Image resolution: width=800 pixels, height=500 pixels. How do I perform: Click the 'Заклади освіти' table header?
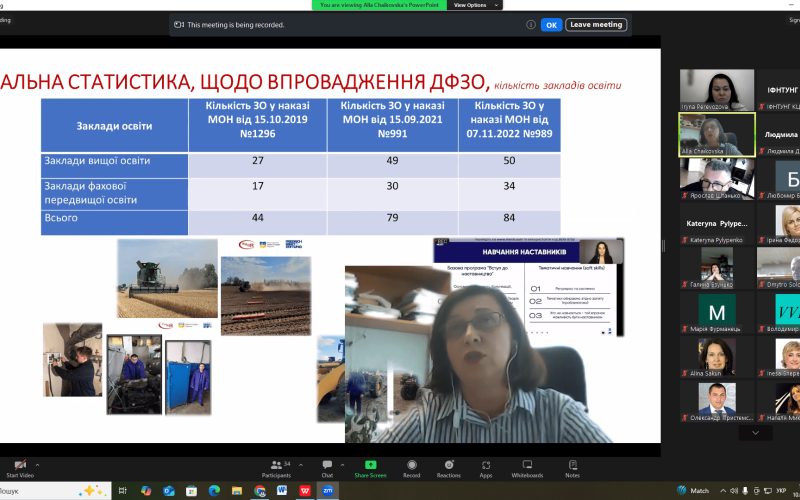[x=114, y=126]
